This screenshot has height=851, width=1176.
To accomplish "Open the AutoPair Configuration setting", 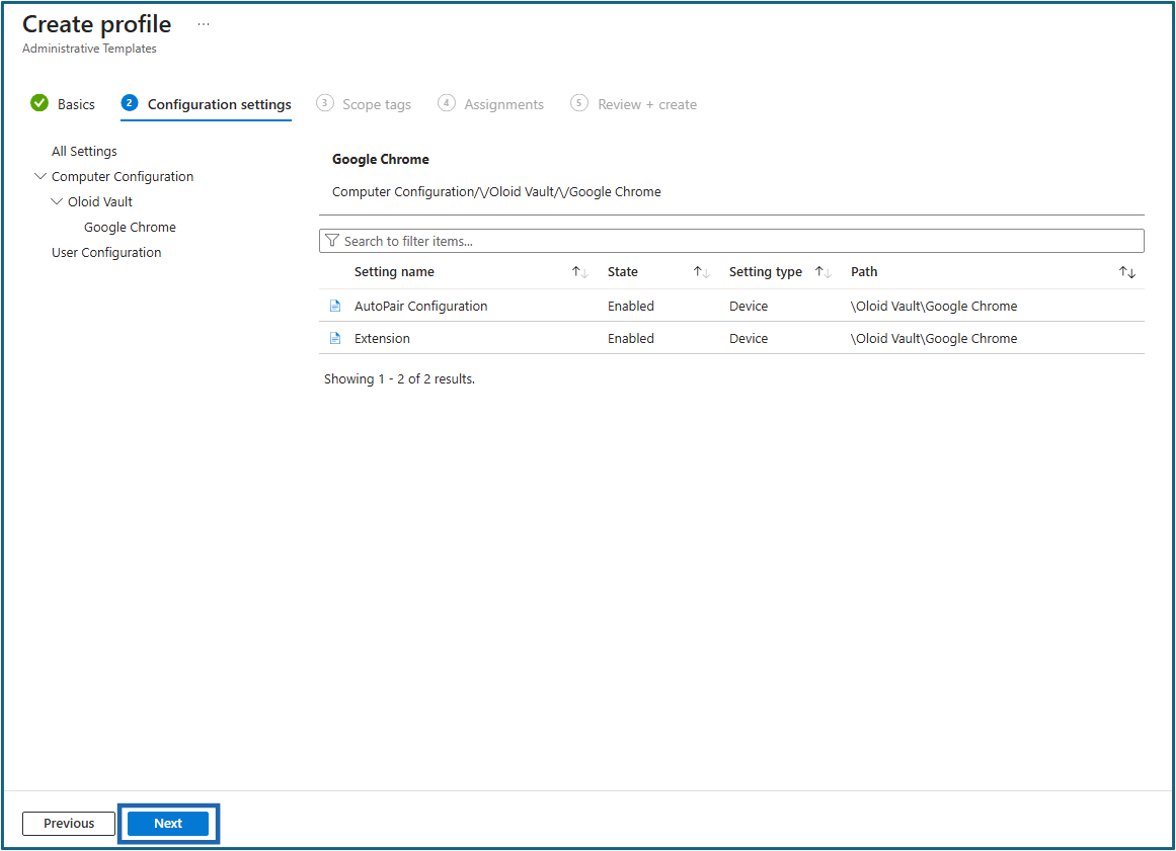I will point(421,306).
